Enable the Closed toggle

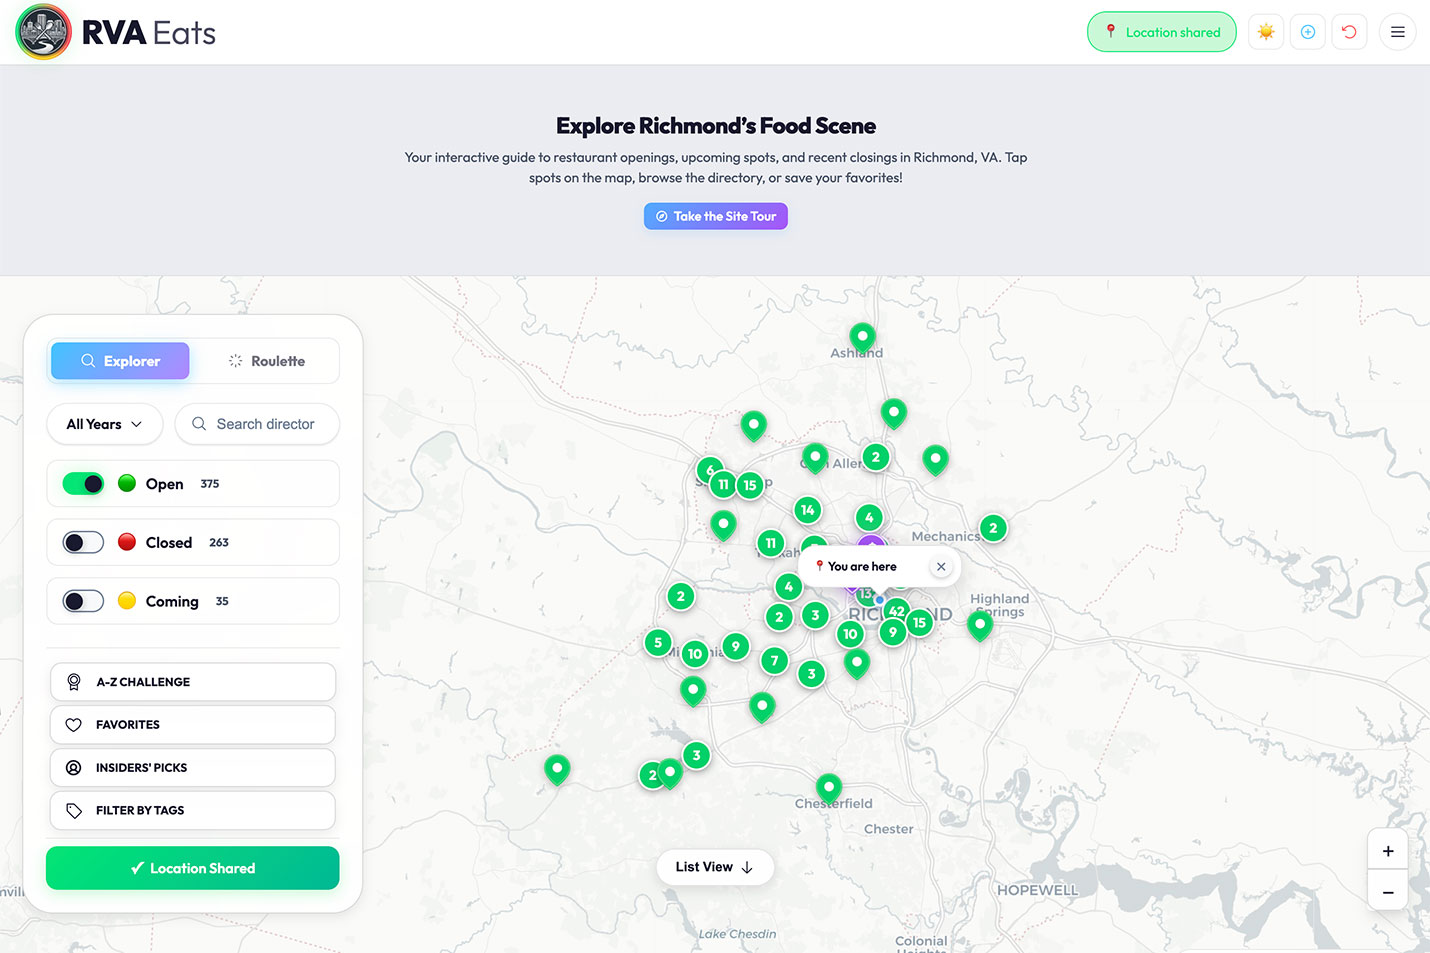coord(83,542)
